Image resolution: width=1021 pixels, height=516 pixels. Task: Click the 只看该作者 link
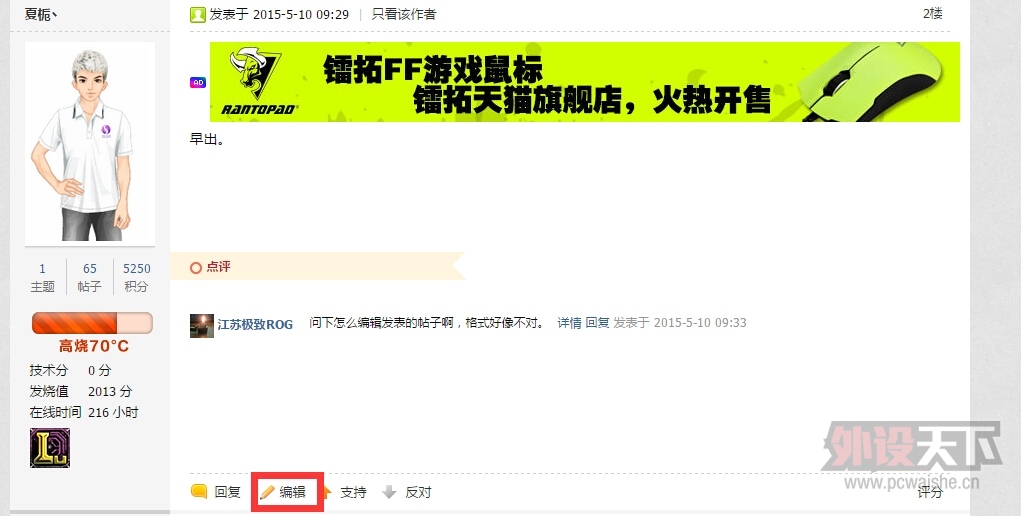pos(404,14)
